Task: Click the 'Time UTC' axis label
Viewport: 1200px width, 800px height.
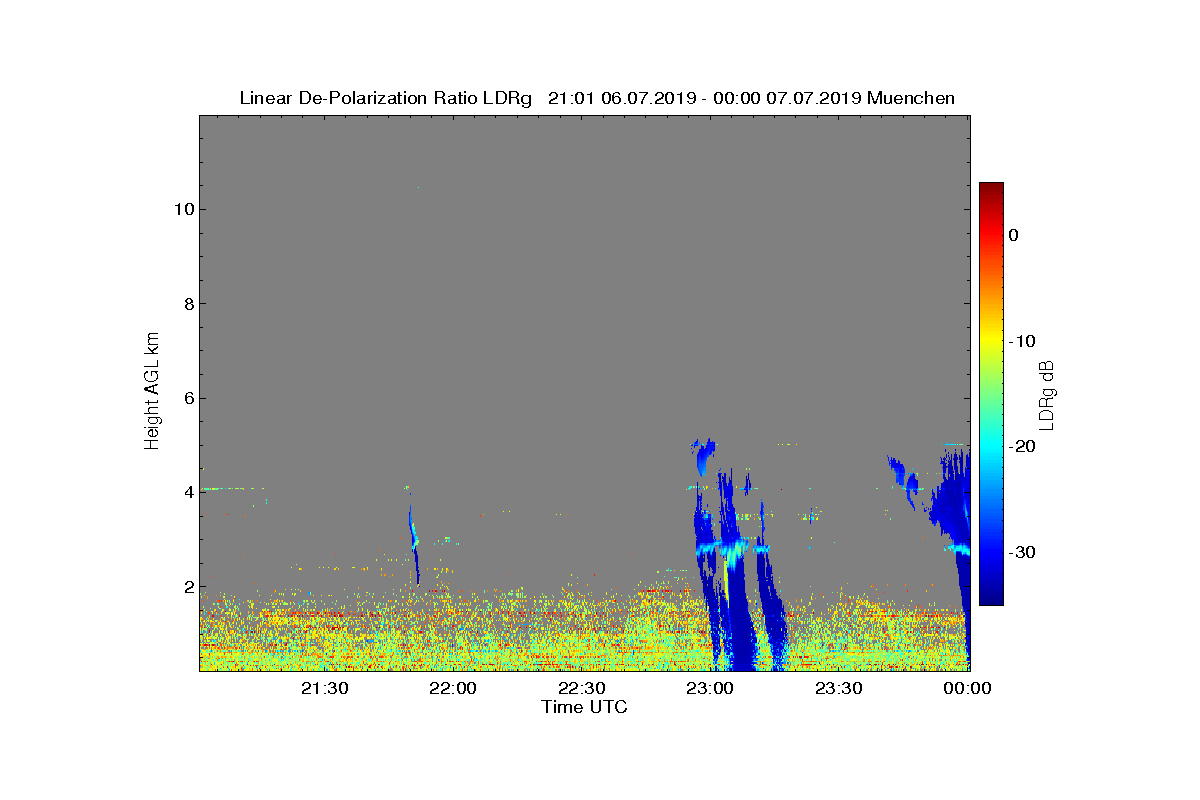Action: pyautogui.click(x=585, y=707)
